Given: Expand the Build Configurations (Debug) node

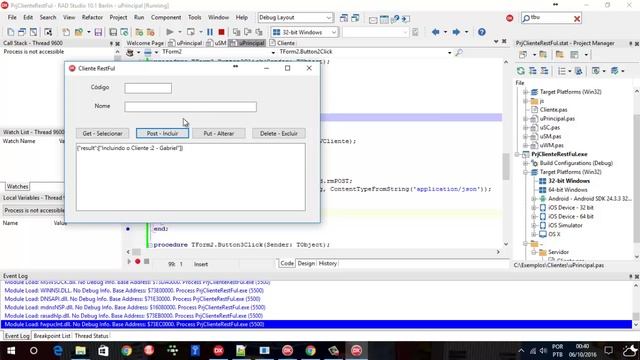Looking at the screenshot, I should coord(526,163).
